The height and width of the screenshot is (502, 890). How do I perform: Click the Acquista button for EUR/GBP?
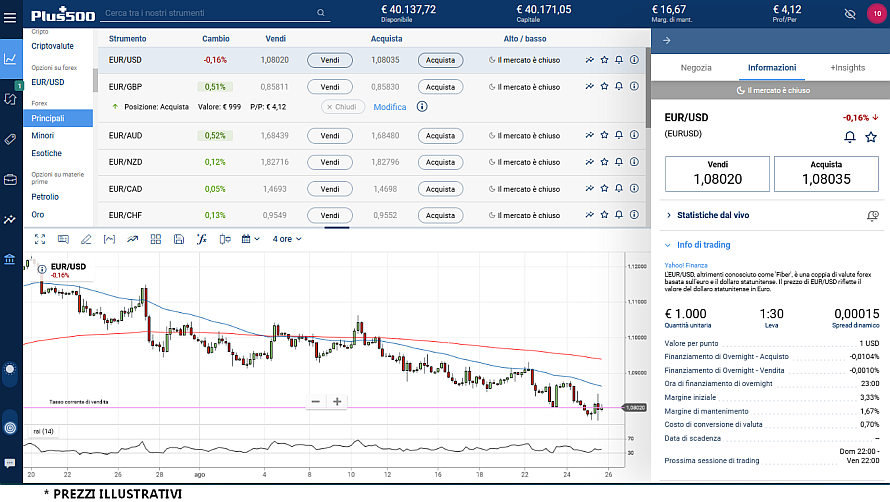click(x=440, y=87)
